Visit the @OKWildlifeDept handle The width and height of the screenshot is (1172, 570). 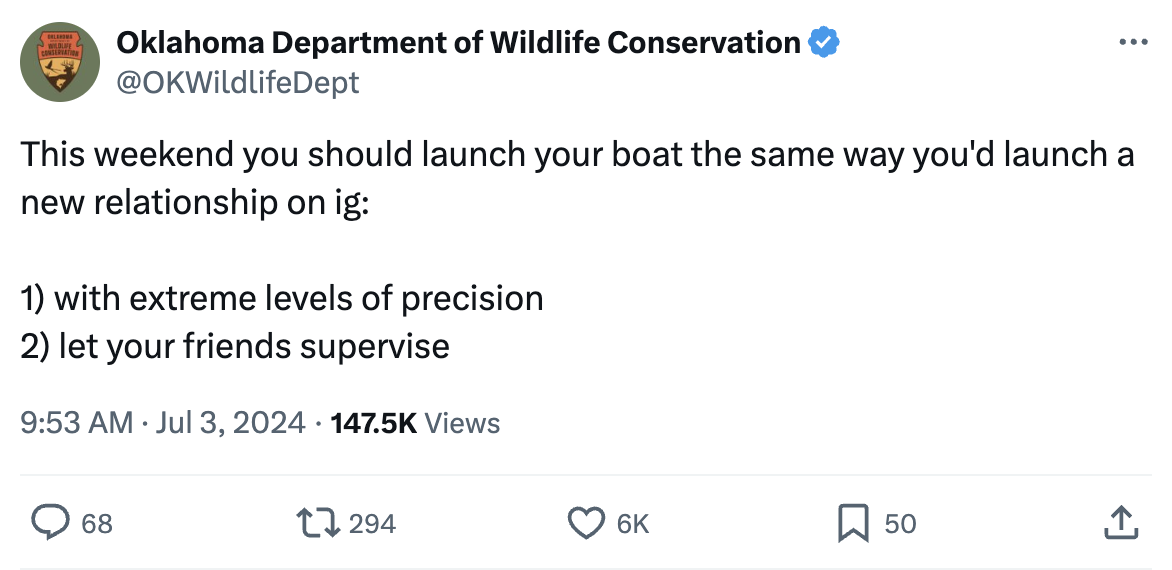pyautogui.click(x=238, y=82)
